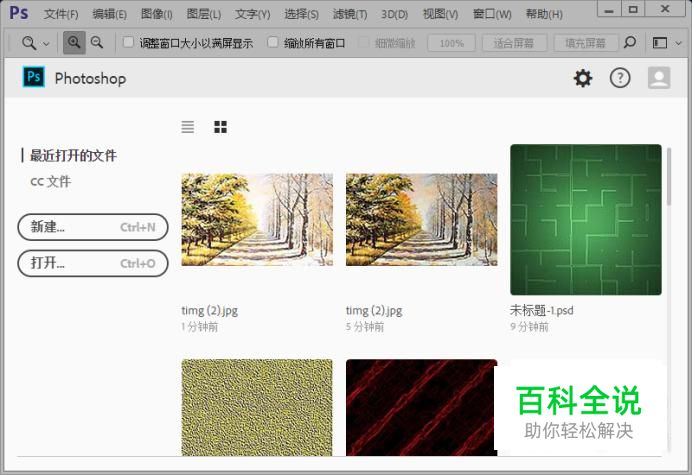The height and width of the screenshot is (475, 692).
Task: Open help with the question mark icon
Action: tap(620, 78)
